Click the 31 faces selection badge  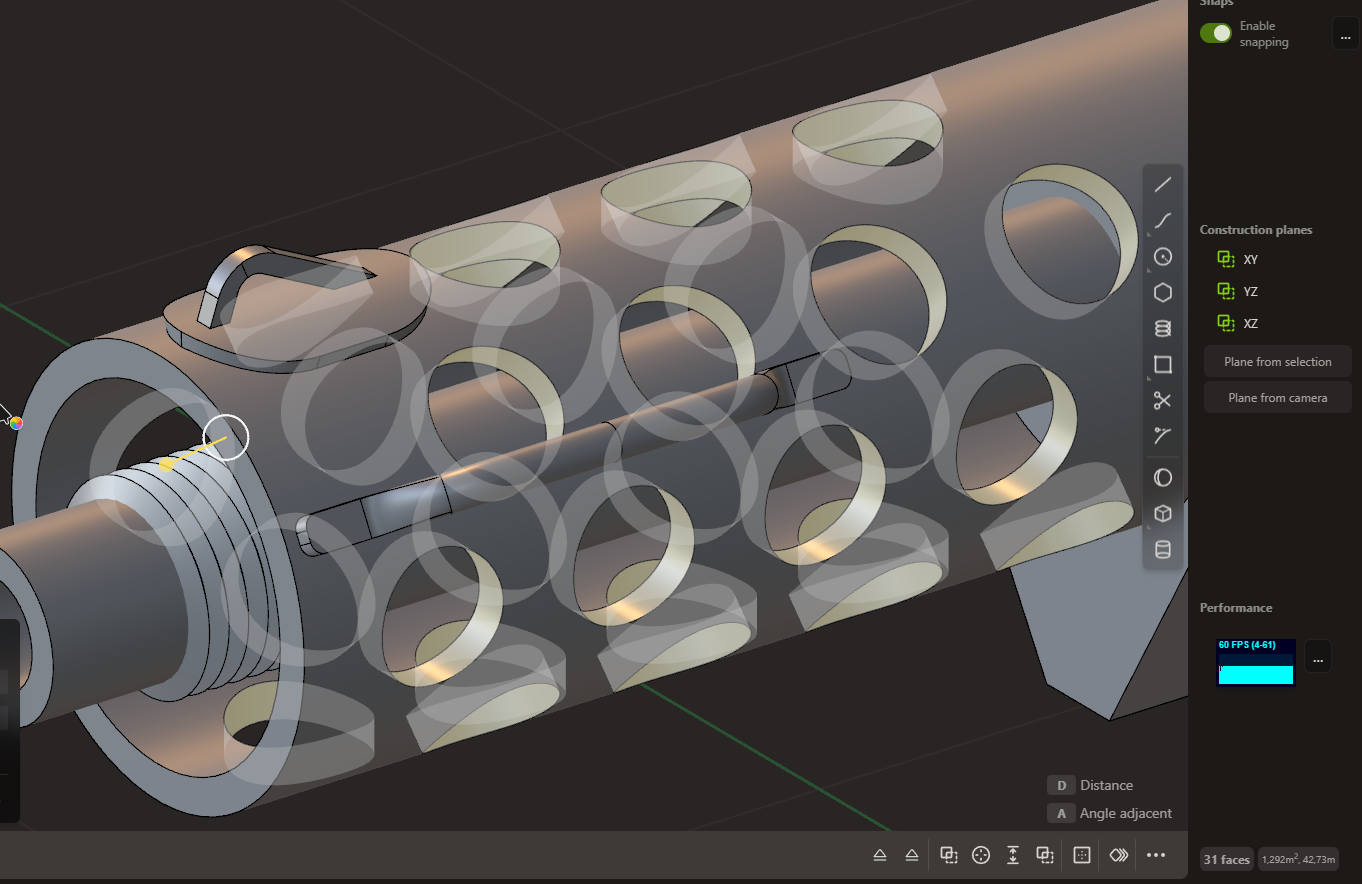(1226, 859)
